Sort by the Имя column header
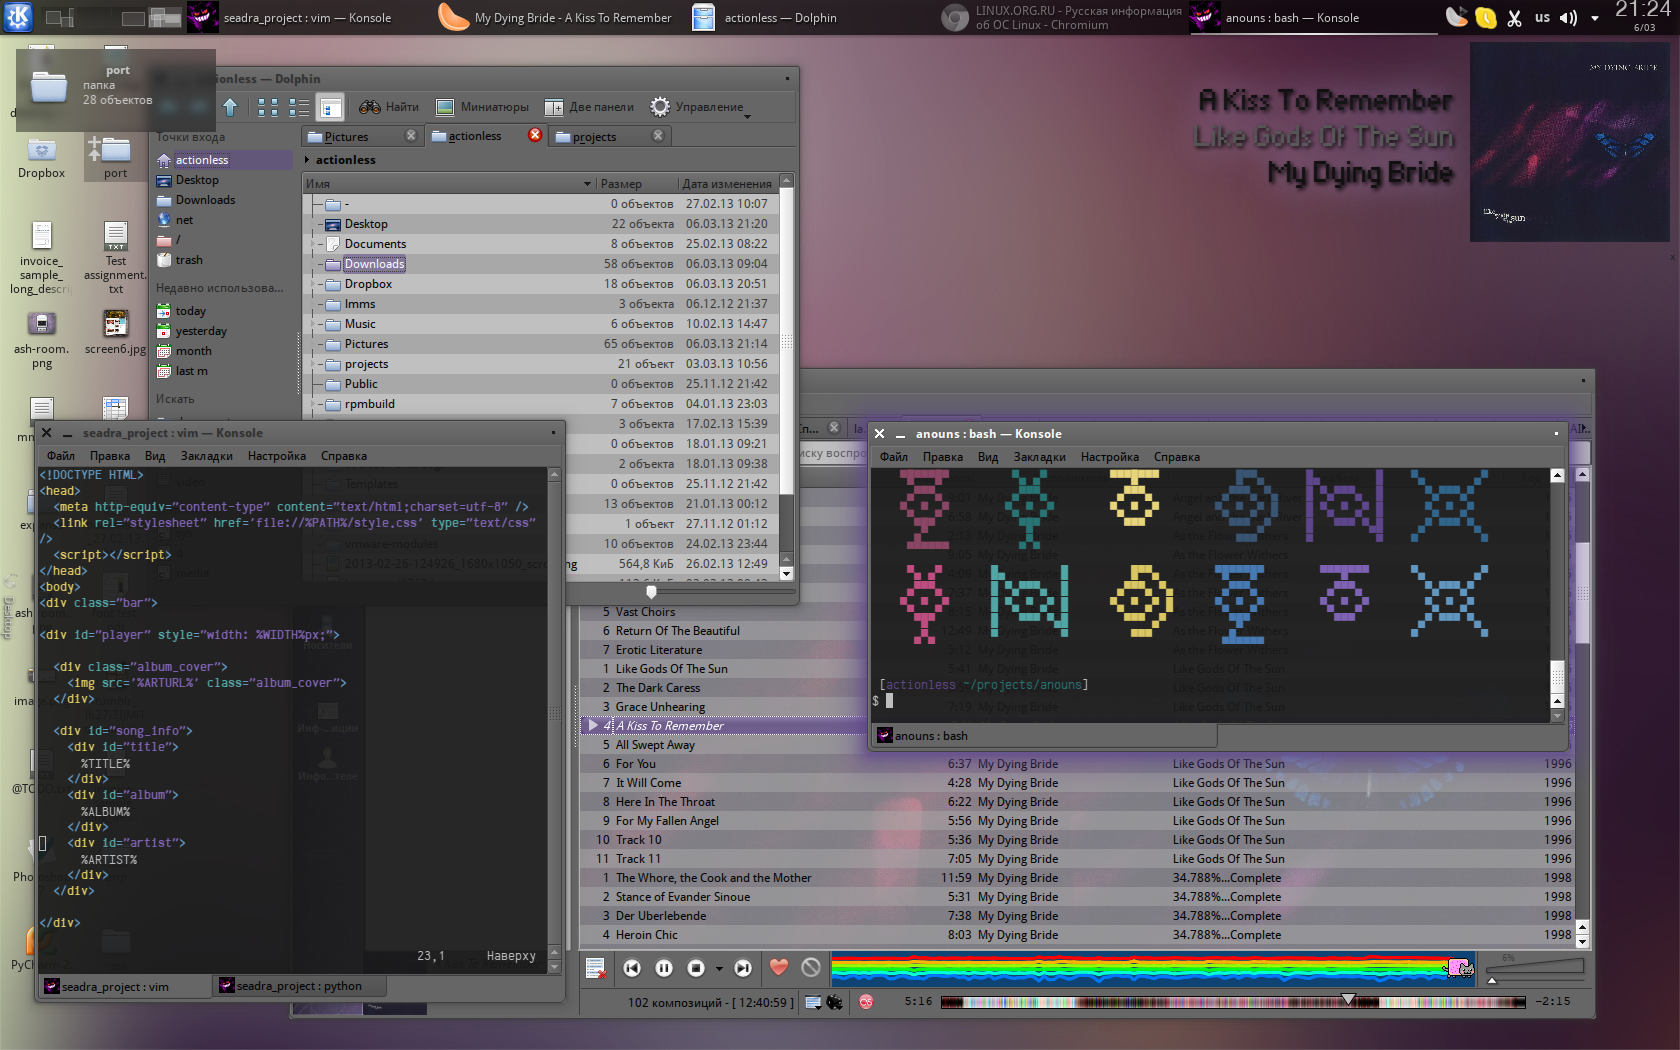This screenshot has height=1050, width=1680. 449,184
